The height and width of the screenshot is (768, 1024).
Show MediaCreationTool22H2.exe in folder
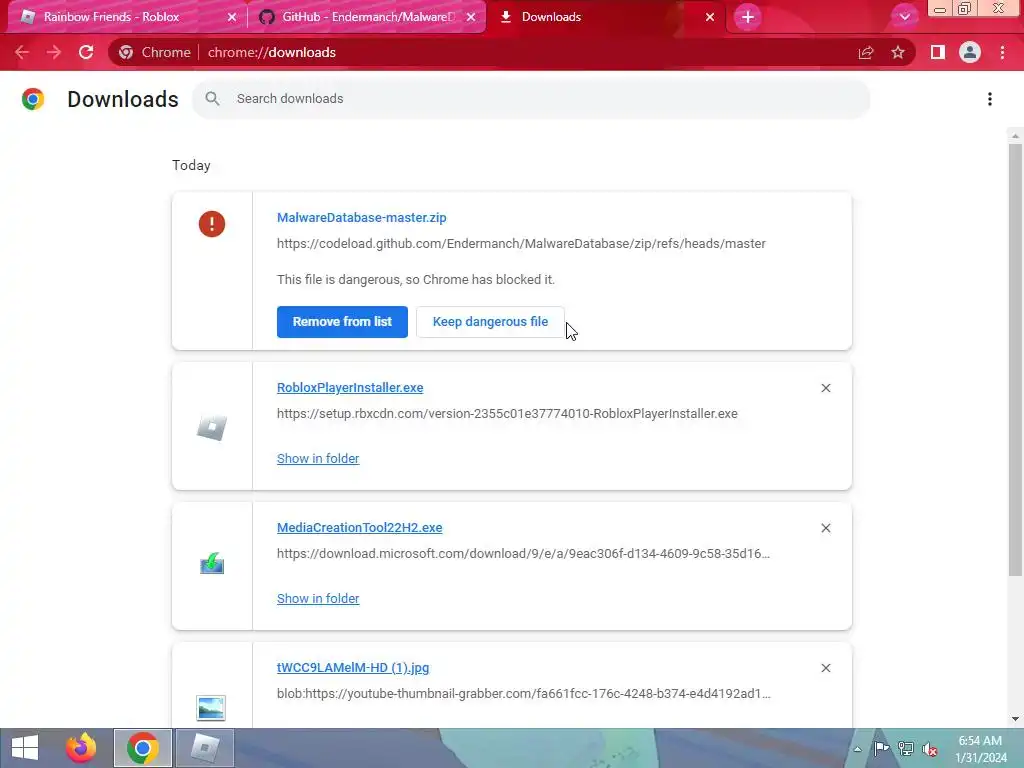click(x=318, y=598)
